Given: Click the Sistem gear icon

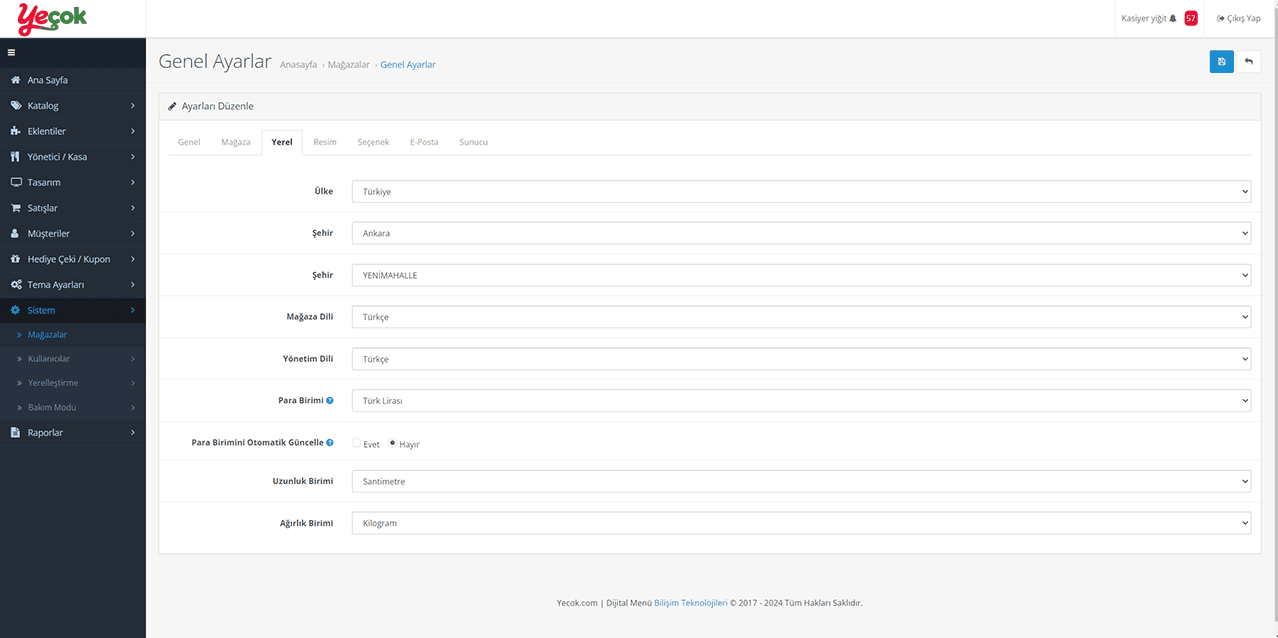Looking at the screenshot, I should click(16, 310).
